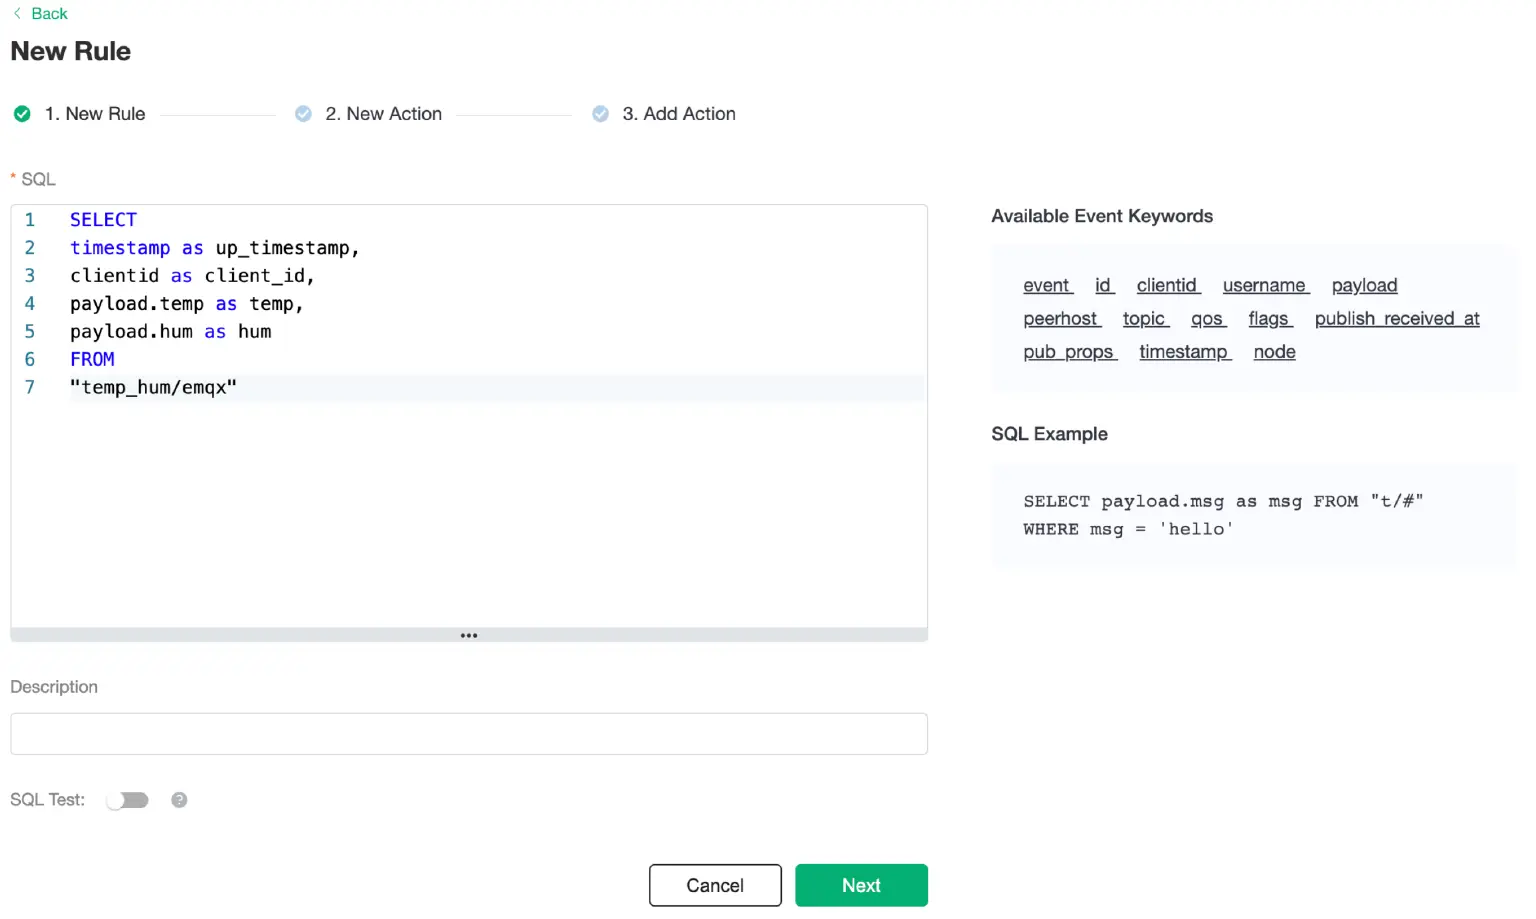Insert the 'username' keyword link
1536x919 pixels.
point(1265,286)
